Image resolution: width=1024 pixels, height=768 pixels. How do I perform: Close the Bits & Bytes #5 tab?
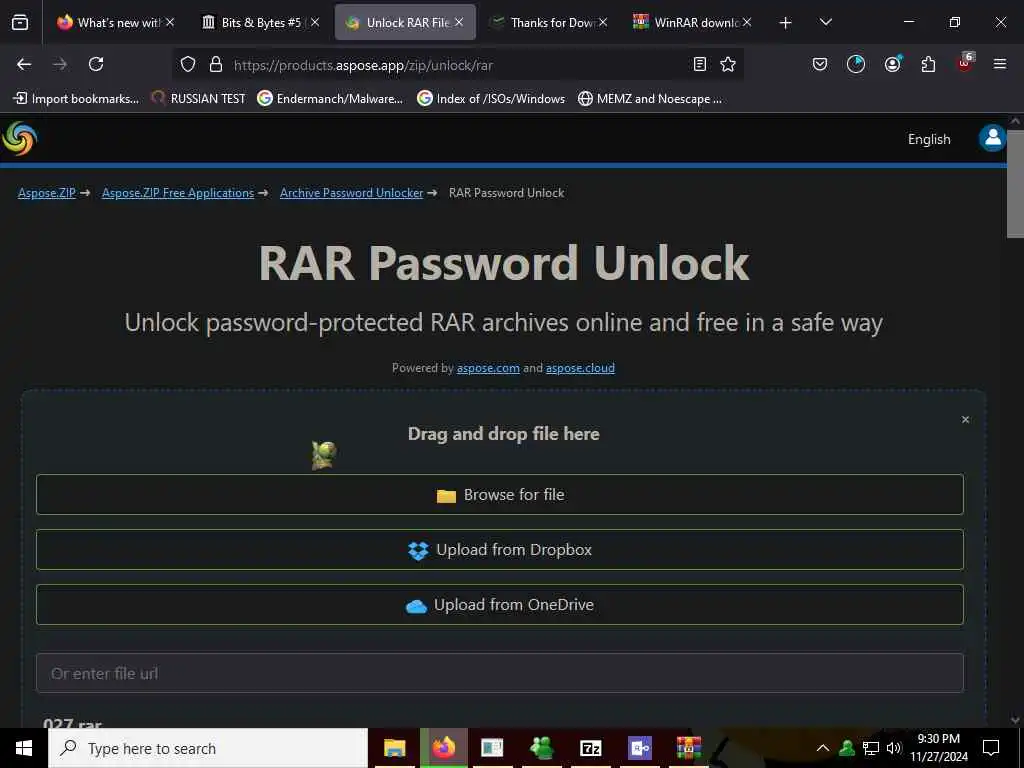click(x=315, y=22)
